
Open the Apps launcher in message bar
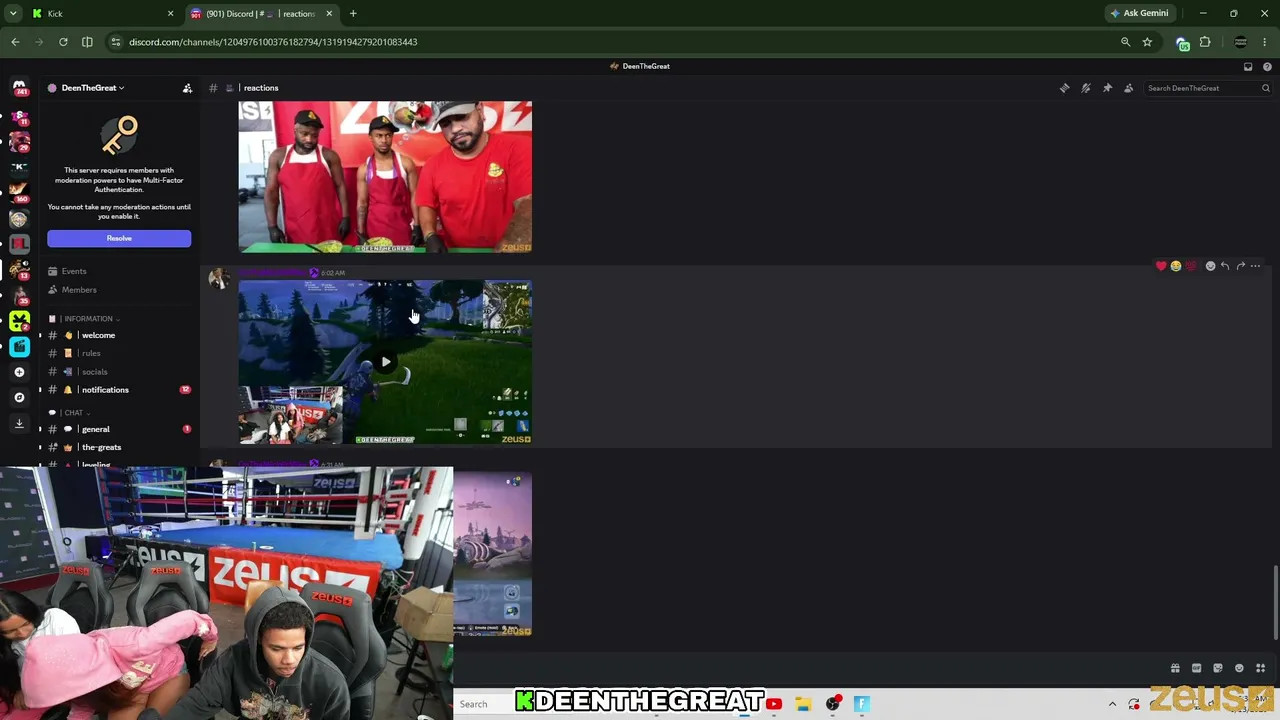tap(1260, 668)
